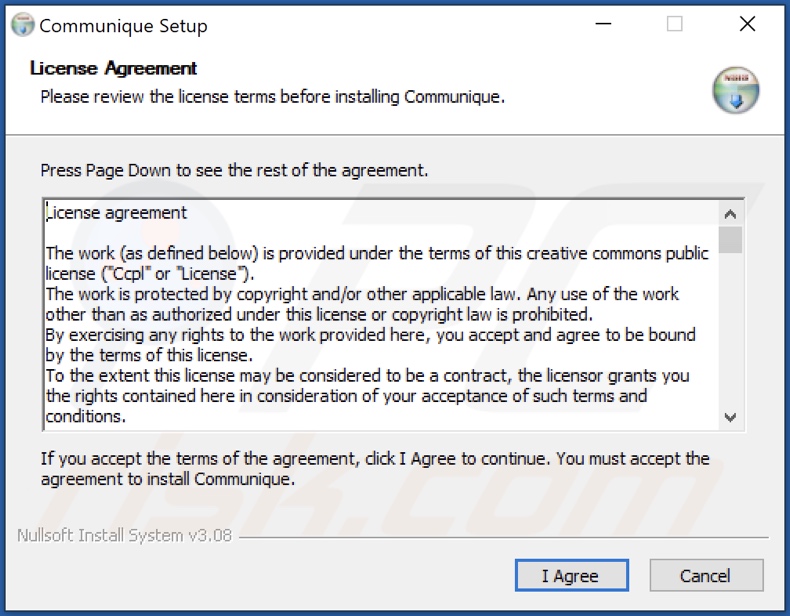Click the empty scrollbar track below the thumb
This screenshot has width=790, height=616.
pyautogui.click(x=730, y=330)
